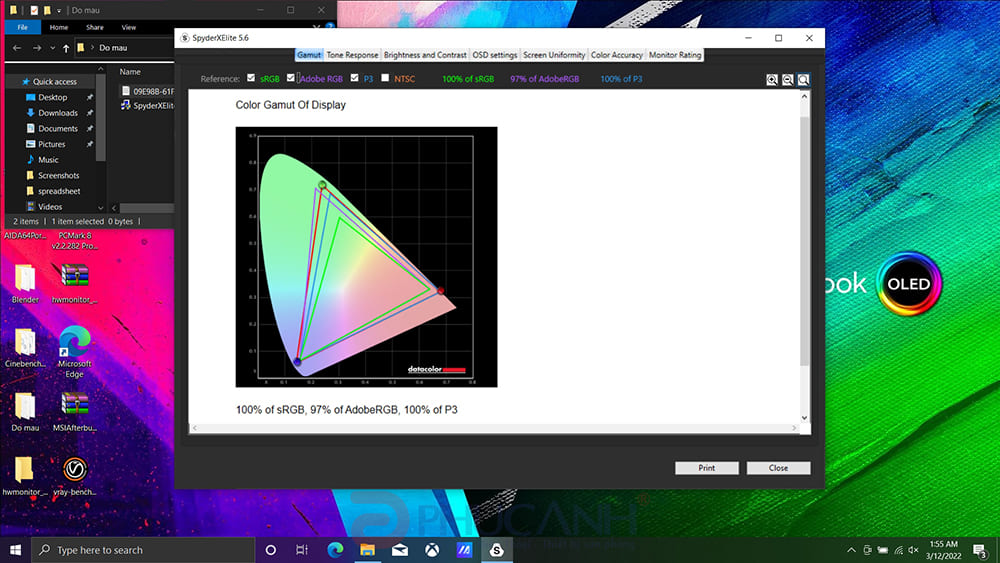
Task: Open the Mail app from the taskbar
Action: click(x=400, y=550)
